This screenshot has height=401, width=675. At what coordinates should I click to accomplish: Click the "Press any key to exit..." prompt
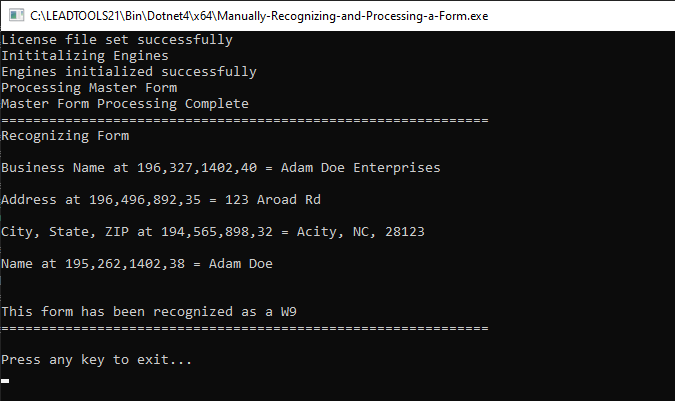(x=97, y=360)
